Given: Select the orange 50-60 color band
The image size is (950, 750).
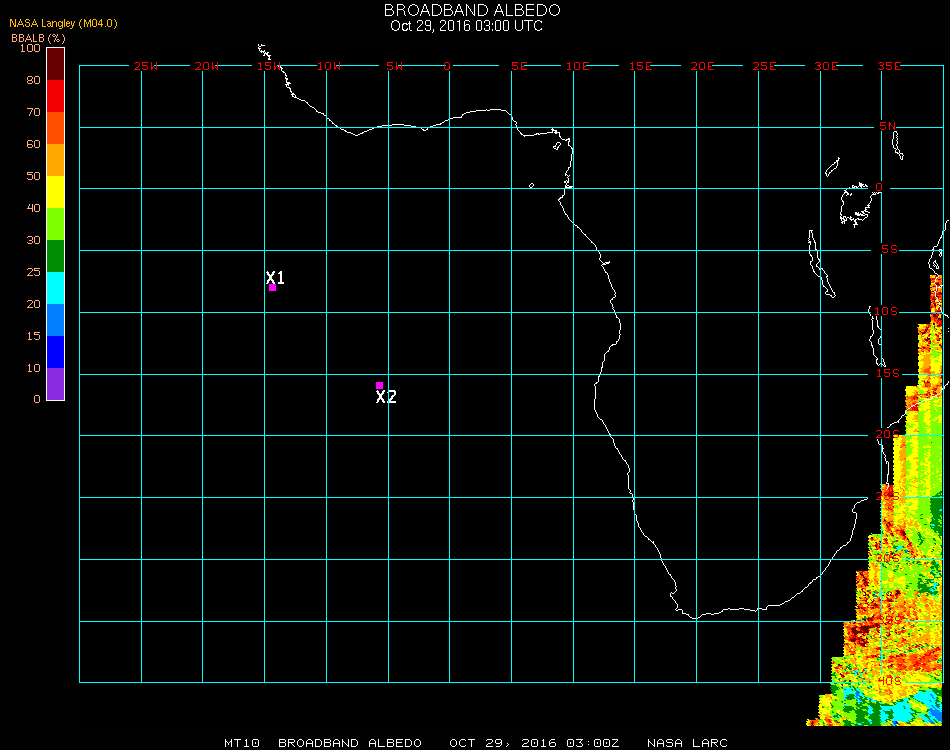Looking at the screenshot, I should [x=55, y=160].
